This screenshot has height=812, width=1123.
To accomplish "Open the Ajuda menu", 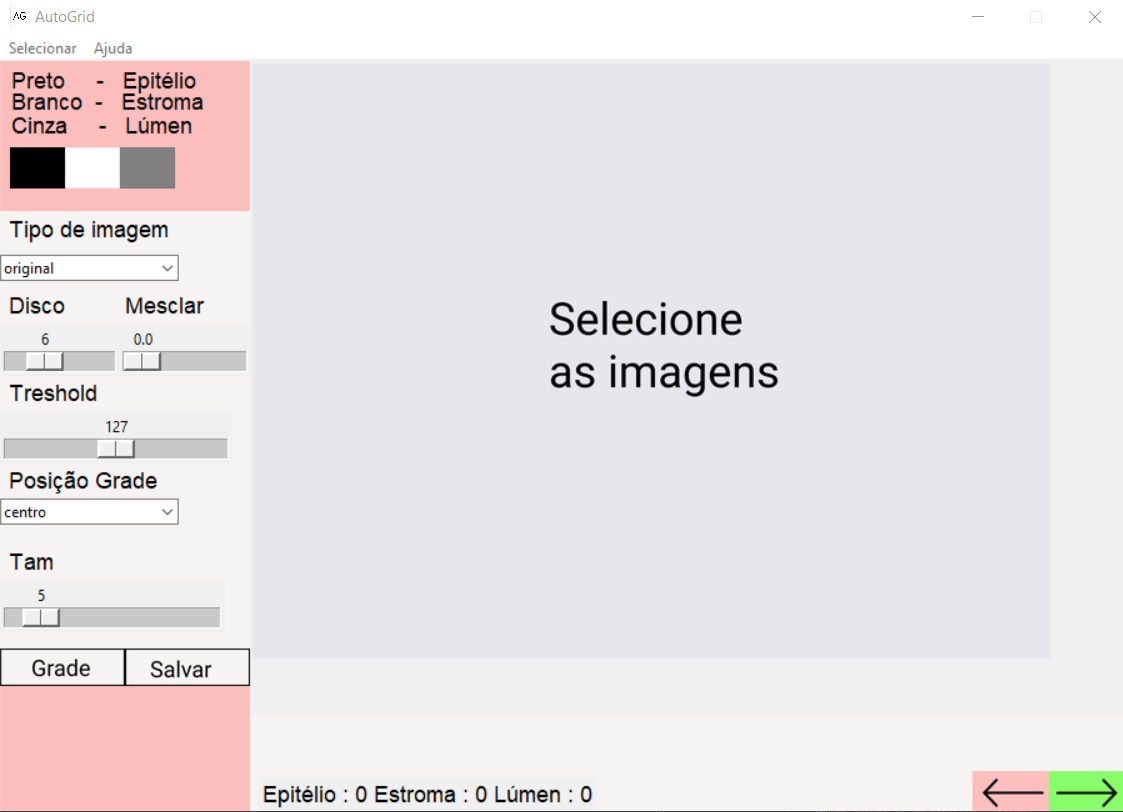I will (113, 48).
